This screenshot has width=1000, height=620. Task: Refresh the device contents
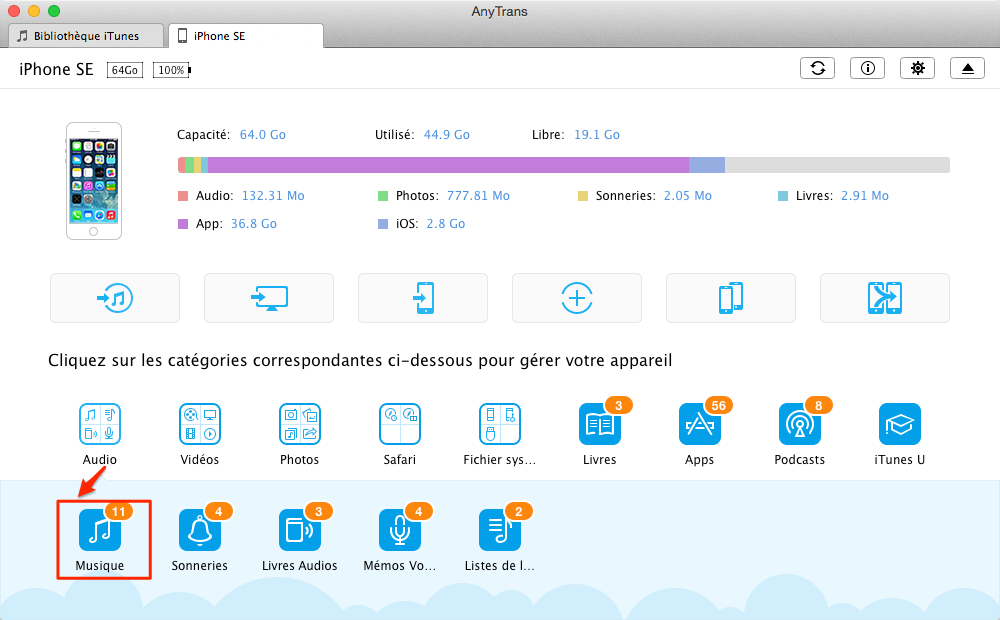[818, 68]
